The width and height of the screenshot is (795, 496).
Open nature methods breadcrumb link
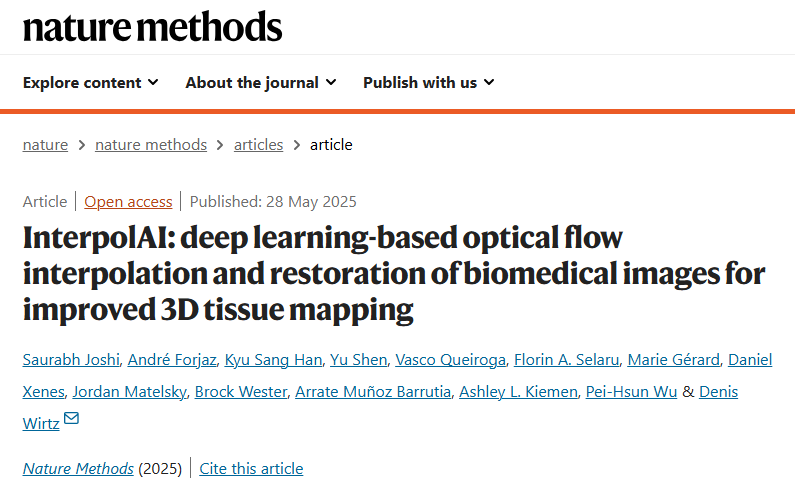point(151,145)
